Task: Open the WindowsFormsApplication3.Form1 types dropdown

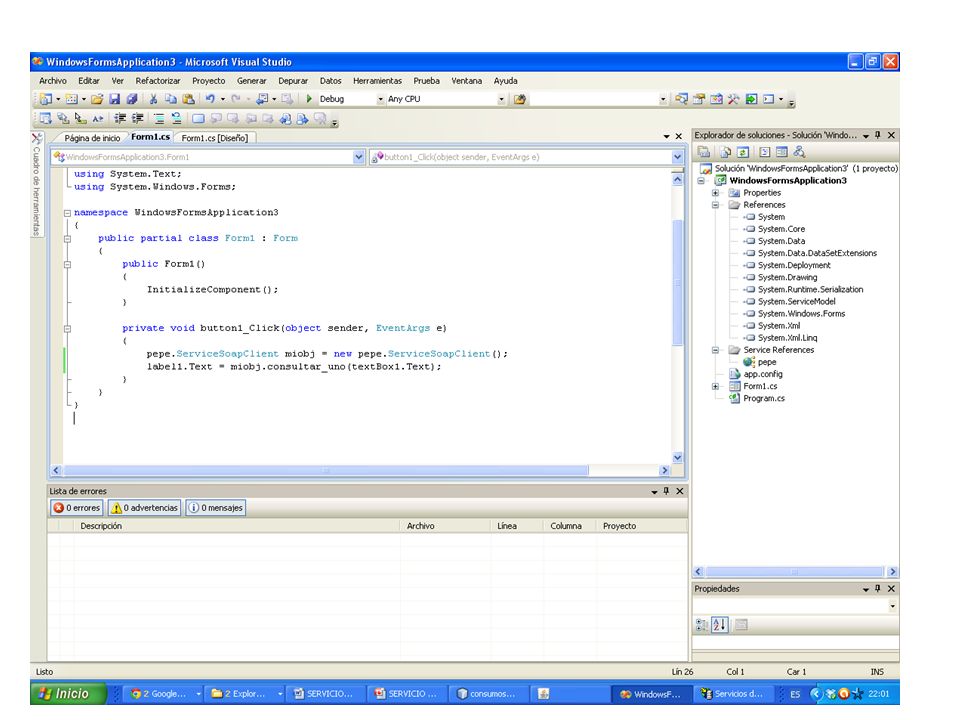Action: [359, 157]
